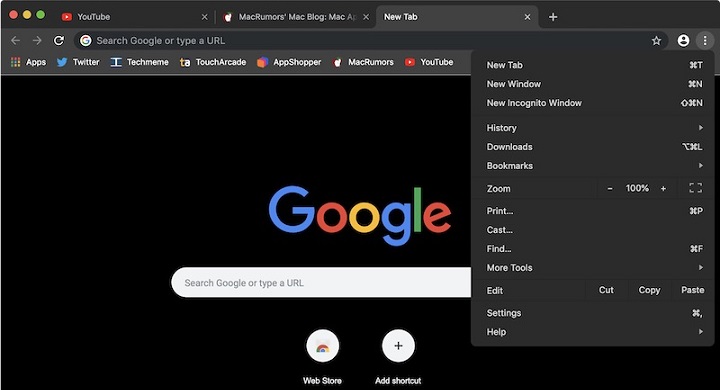Open the Twitter bookmark
The height and width of the screenshot is (390, 720).
click(78, 62)
